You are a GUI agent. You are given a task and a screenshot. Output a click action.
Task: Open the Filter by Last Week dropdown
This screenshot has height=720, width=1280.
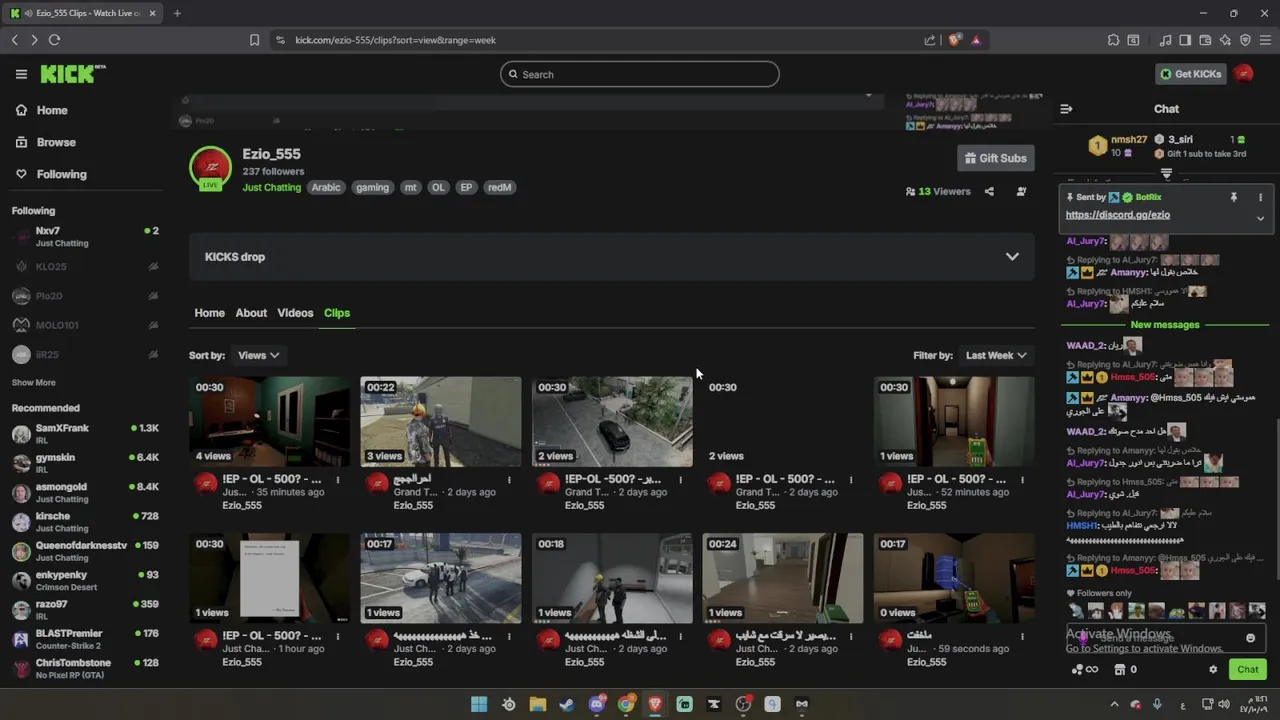click(995, 355)
